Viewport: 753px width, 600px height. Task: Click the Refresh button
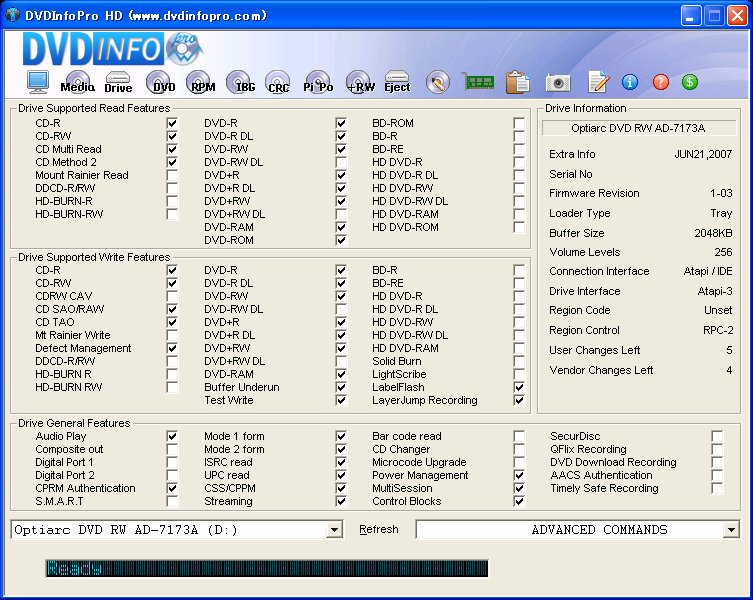pos(379,529)
